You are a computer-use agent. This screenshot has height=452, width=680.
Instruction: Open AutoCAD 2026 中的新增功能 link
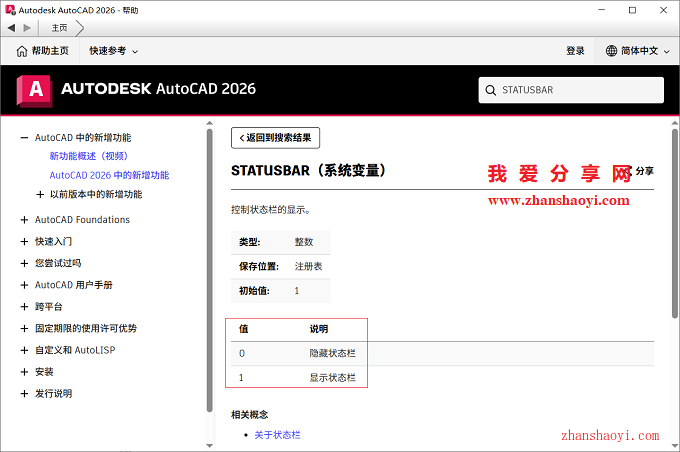[x=109, y=175]
